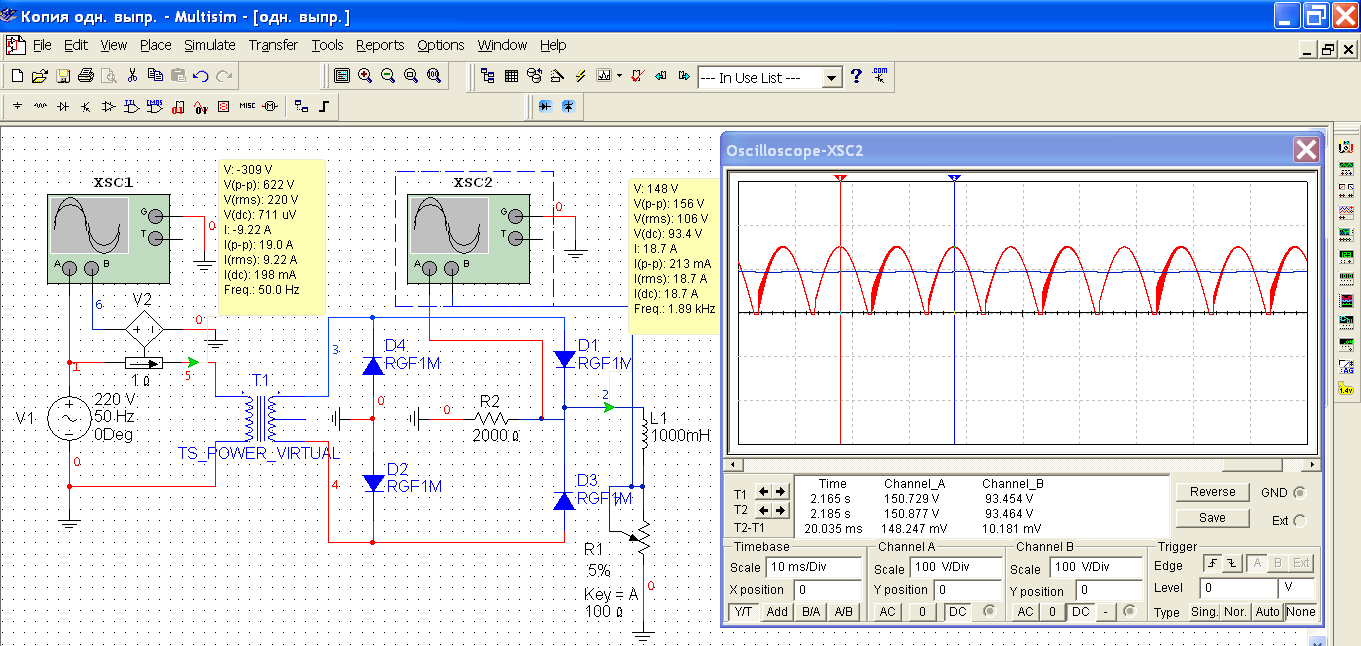Click the Zoom to Area icon
This screenshot has width=1361, height=646.
(410, 76)
